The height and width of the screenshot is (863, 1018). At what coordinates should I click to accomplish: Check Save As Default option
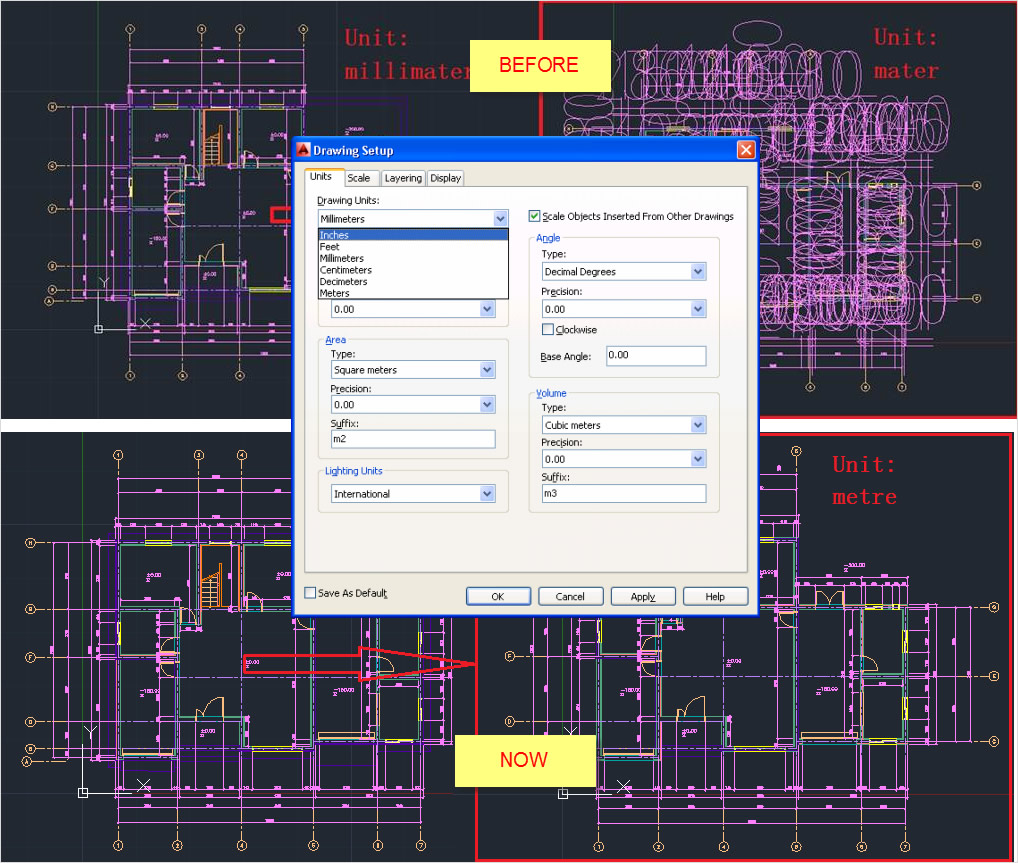(310, 593)
